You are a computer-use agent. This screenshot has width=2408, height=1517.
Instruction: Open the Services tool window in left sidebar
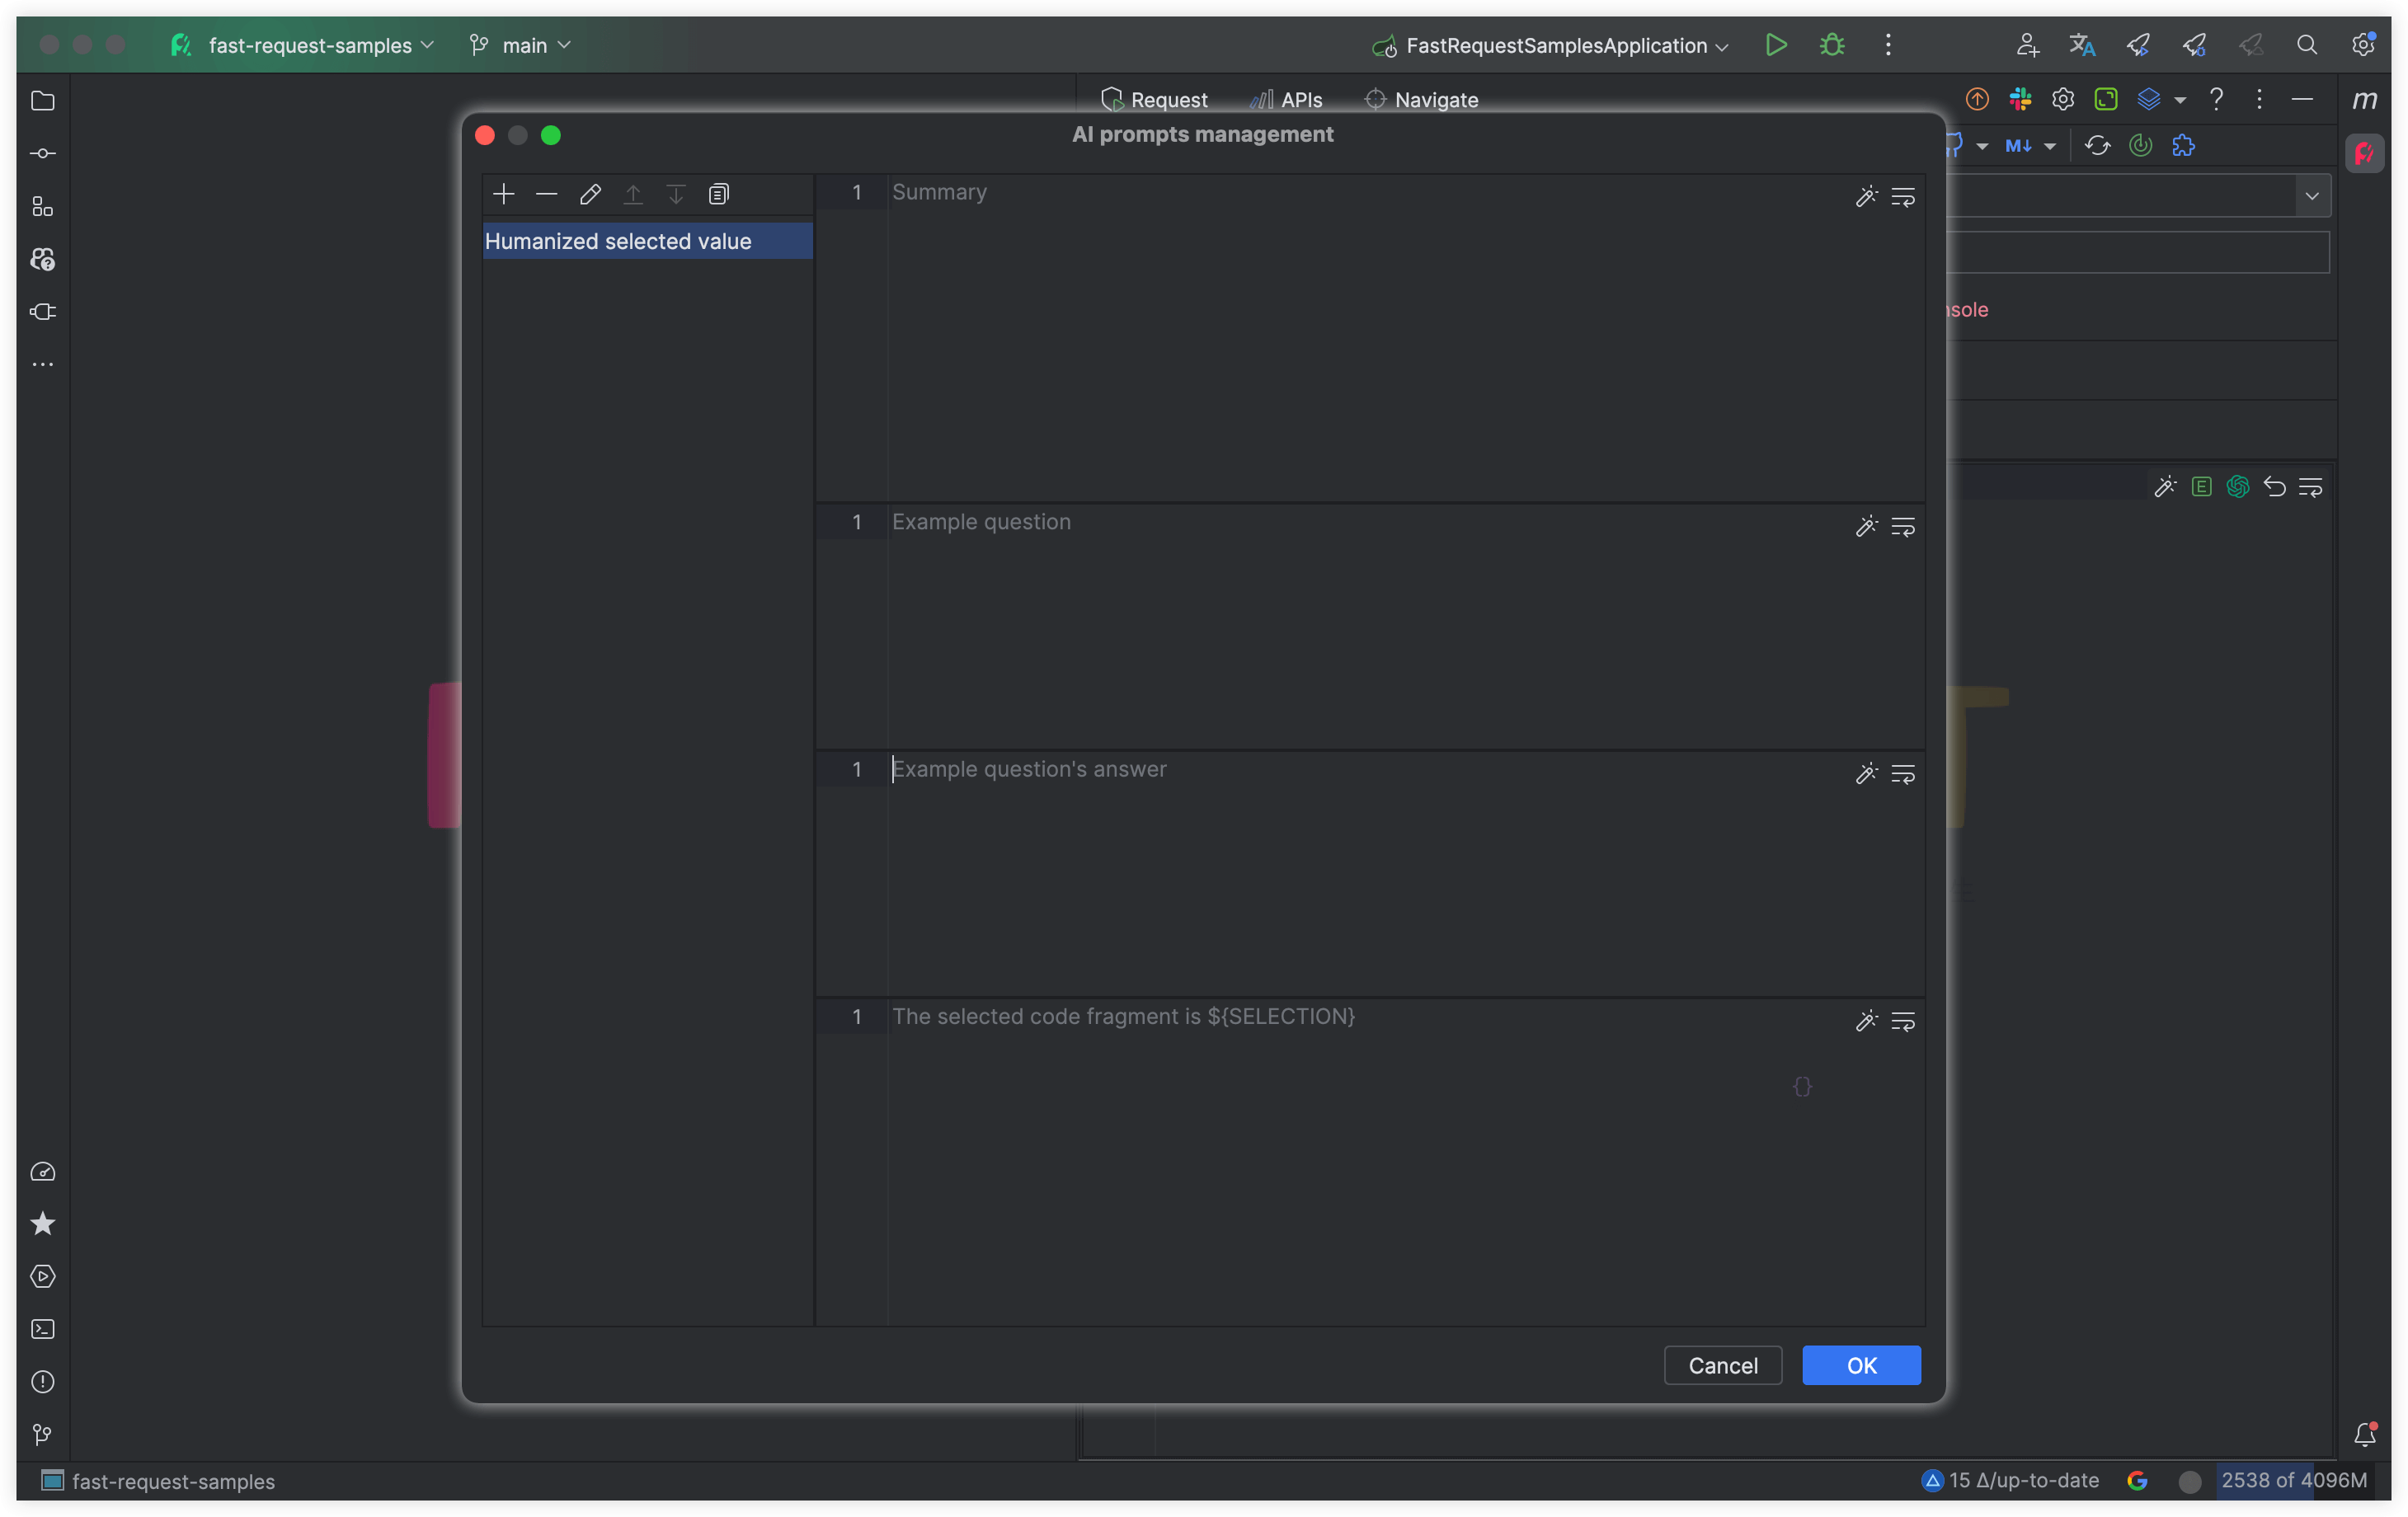click(42, 1277)
